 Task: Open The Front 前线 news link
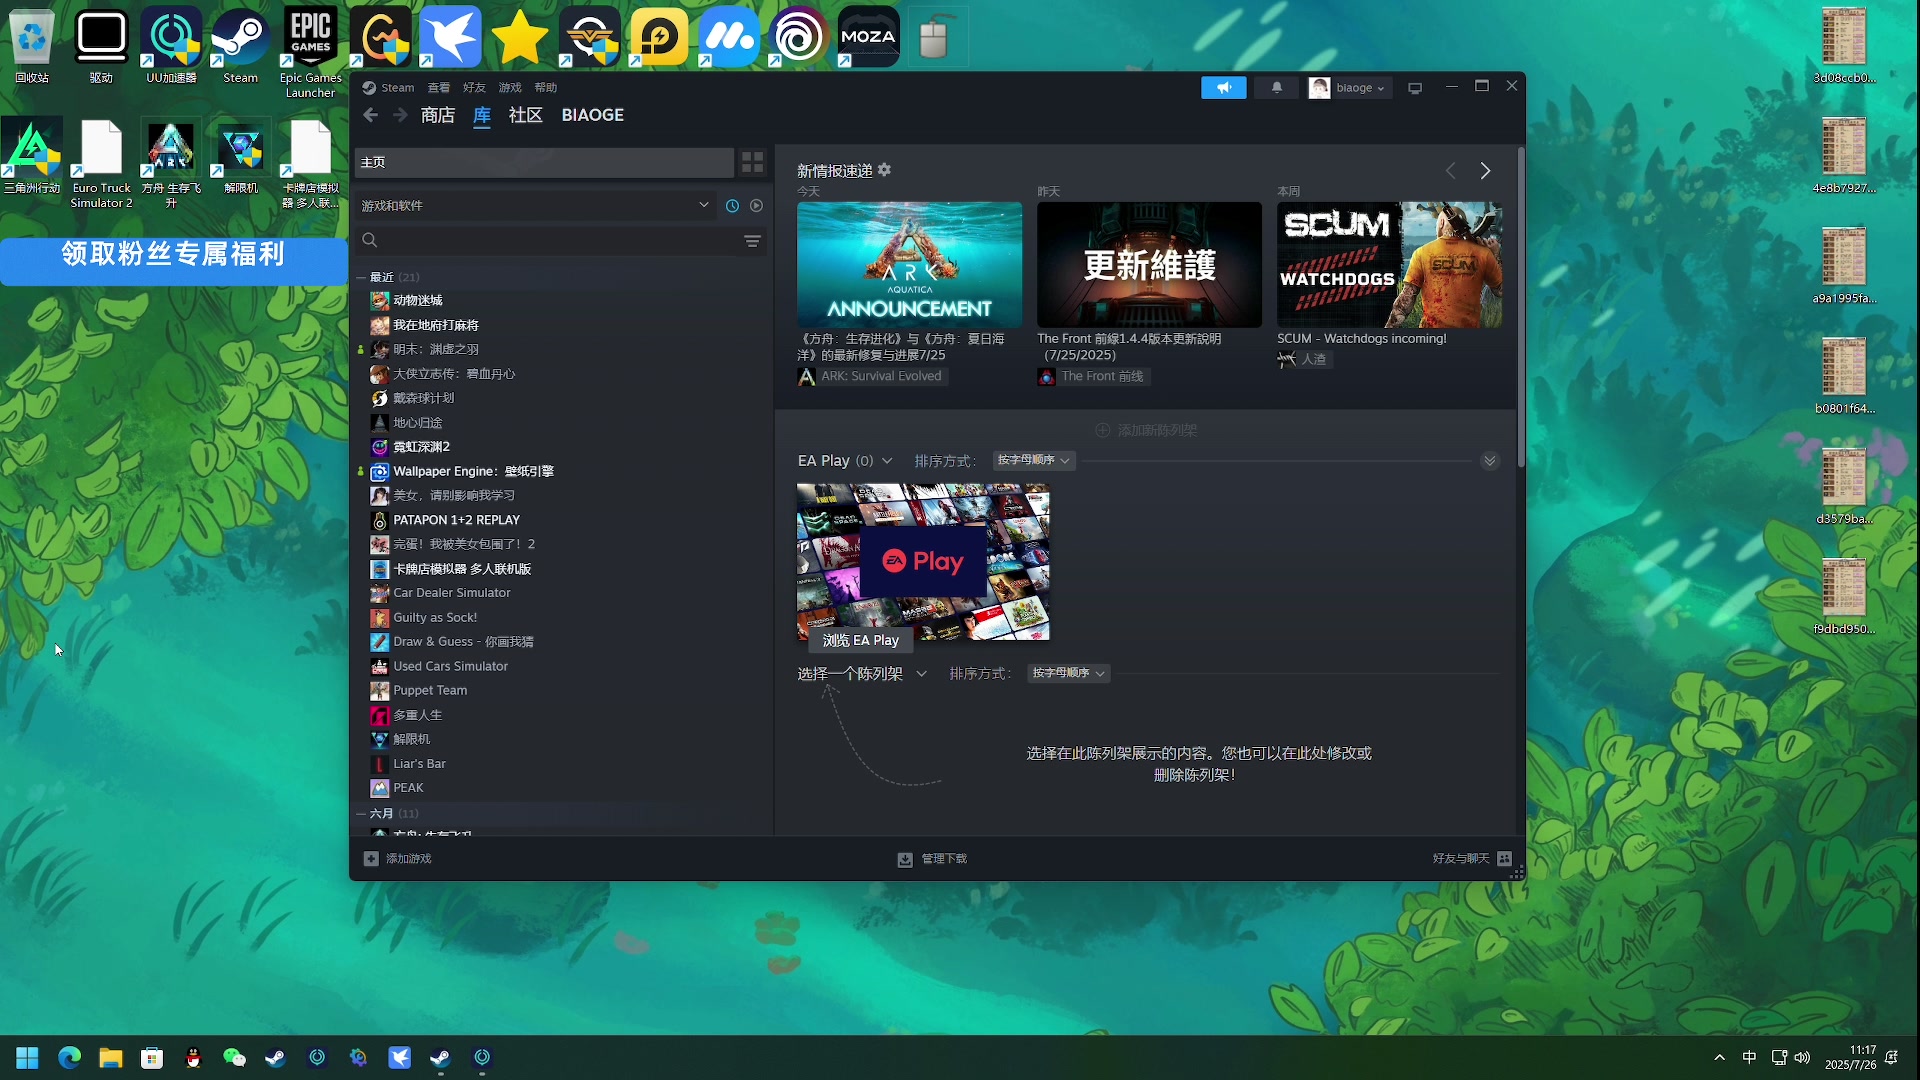click(1092, 376)
